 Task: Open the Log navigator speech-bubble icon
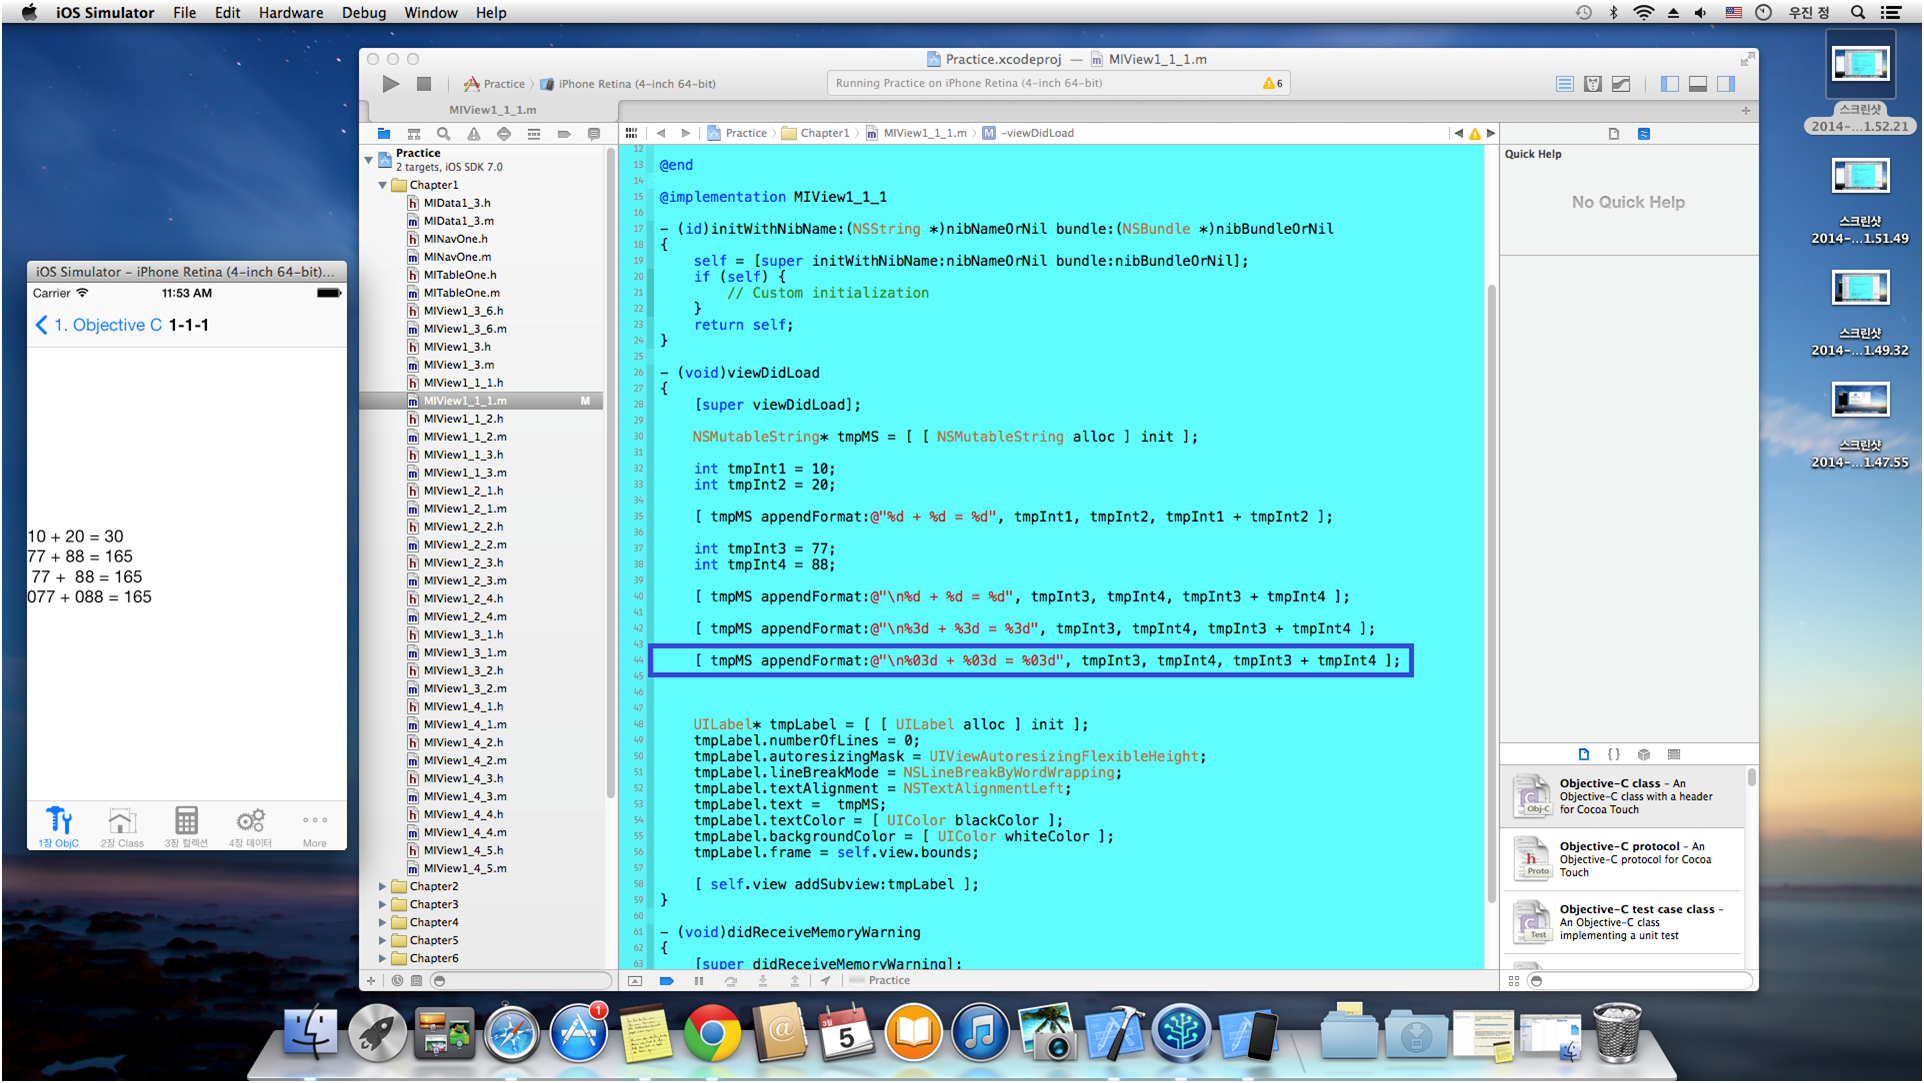pos(594,133)
